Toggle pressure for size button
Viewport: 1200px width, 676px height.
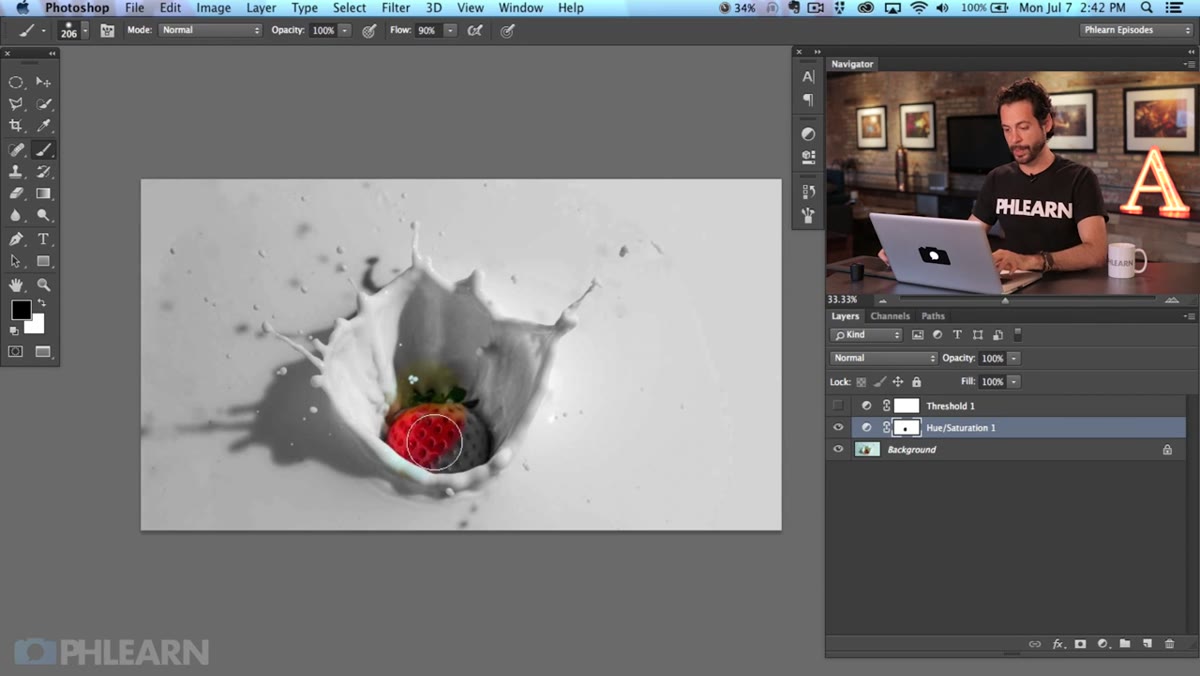click(x=507, y=31)
